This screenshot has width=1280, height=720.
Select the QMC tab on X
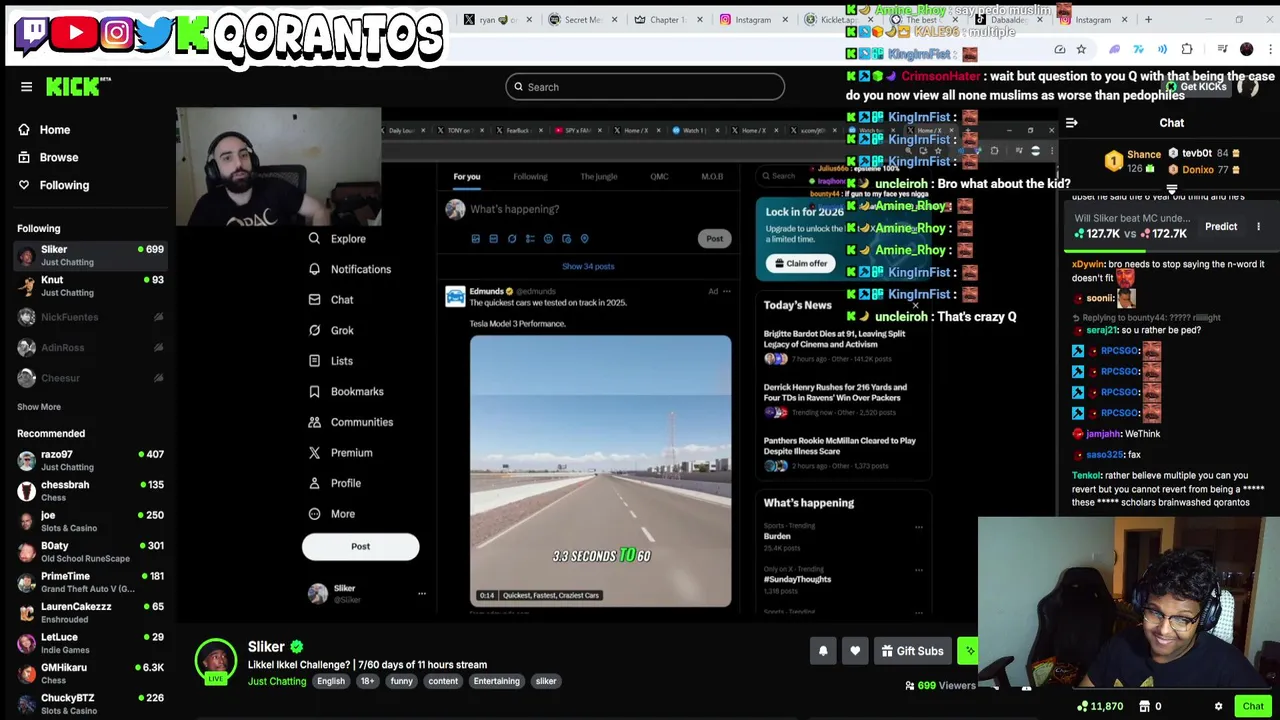(x=659, y=177)
